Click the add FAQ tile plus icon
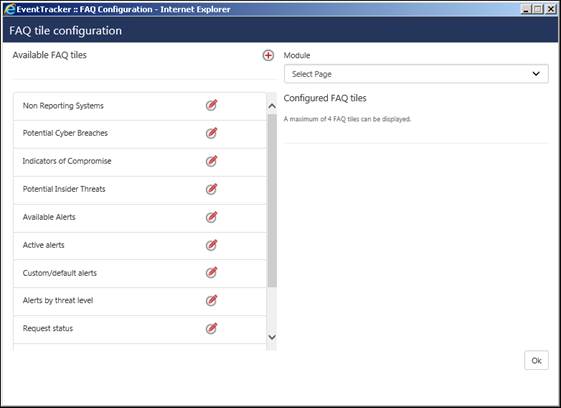561x408 pixels. (268, 55)
